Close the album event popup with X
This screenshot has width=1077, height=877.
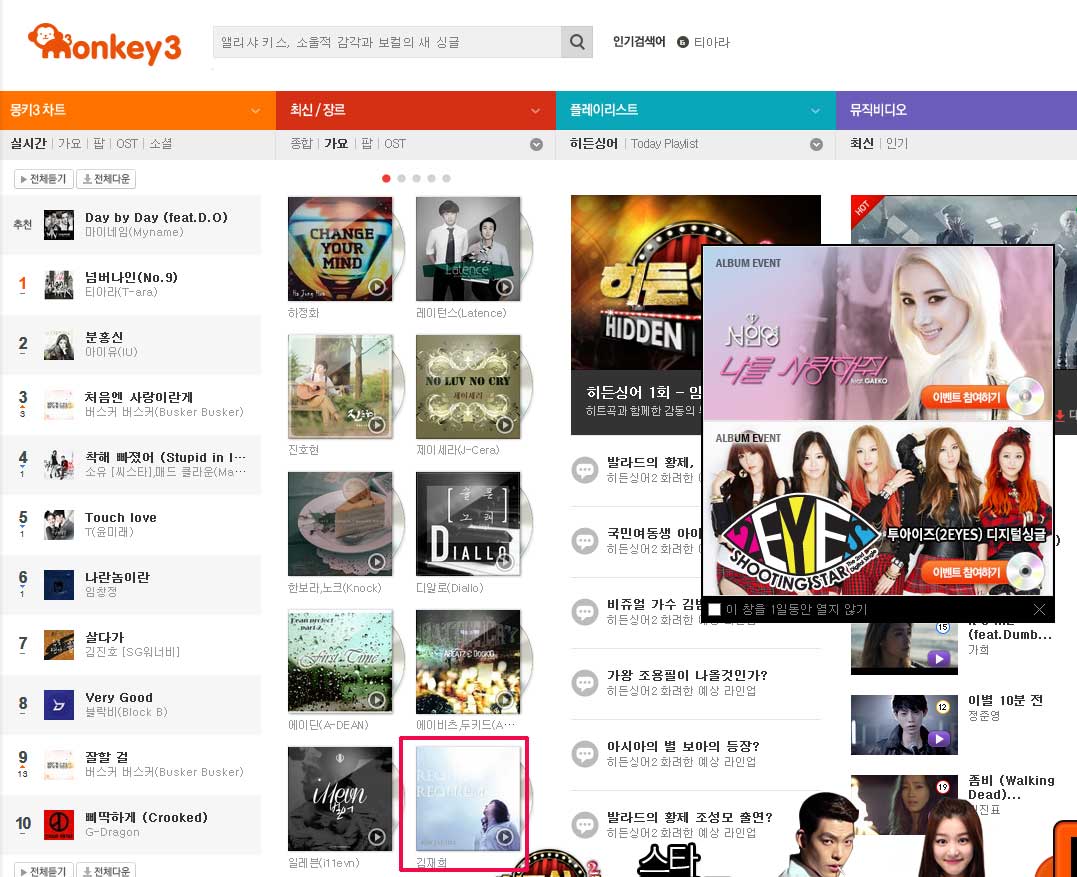click(1039, 609)
